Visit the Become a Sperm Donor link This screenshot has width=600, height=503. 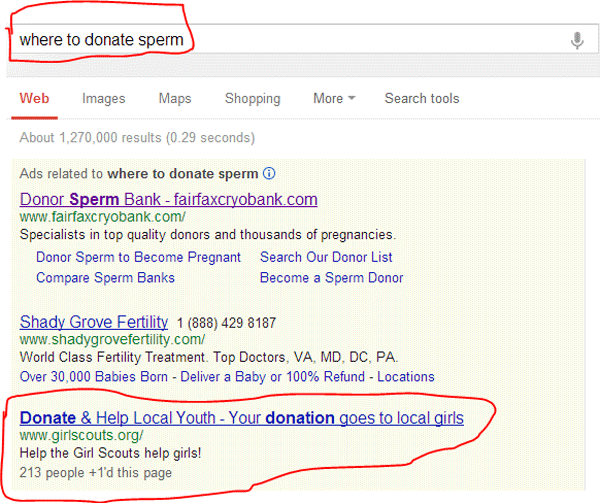[x=331, y=278]
